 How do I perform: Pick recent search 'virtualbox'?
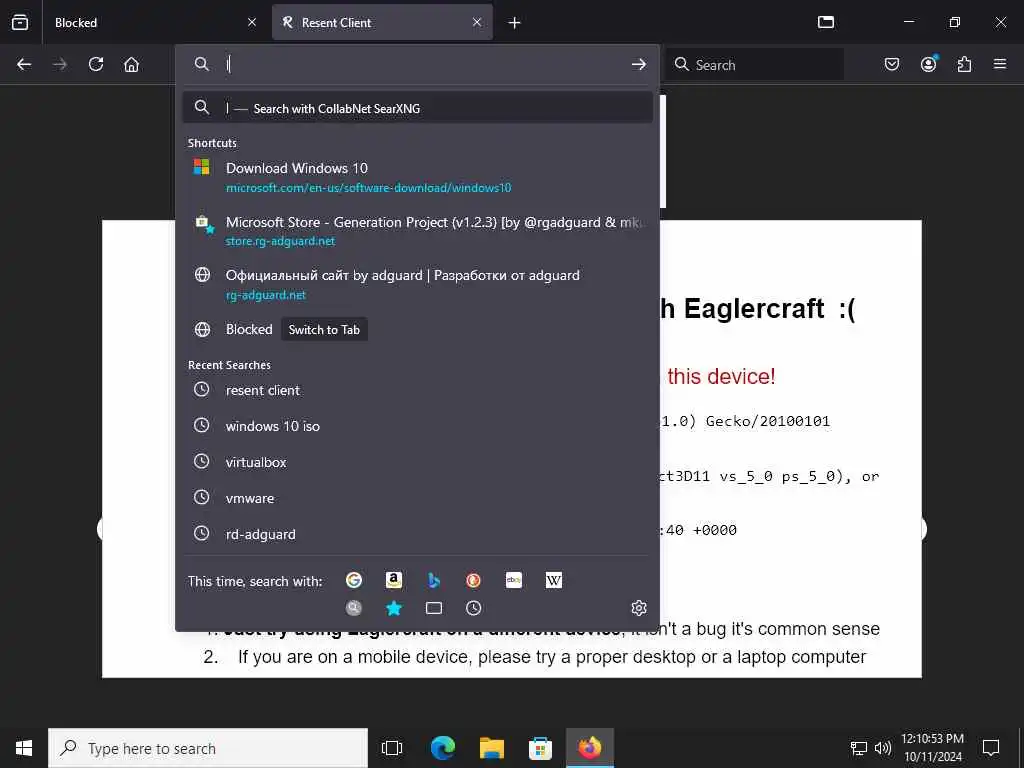click(x=417, y=462)
